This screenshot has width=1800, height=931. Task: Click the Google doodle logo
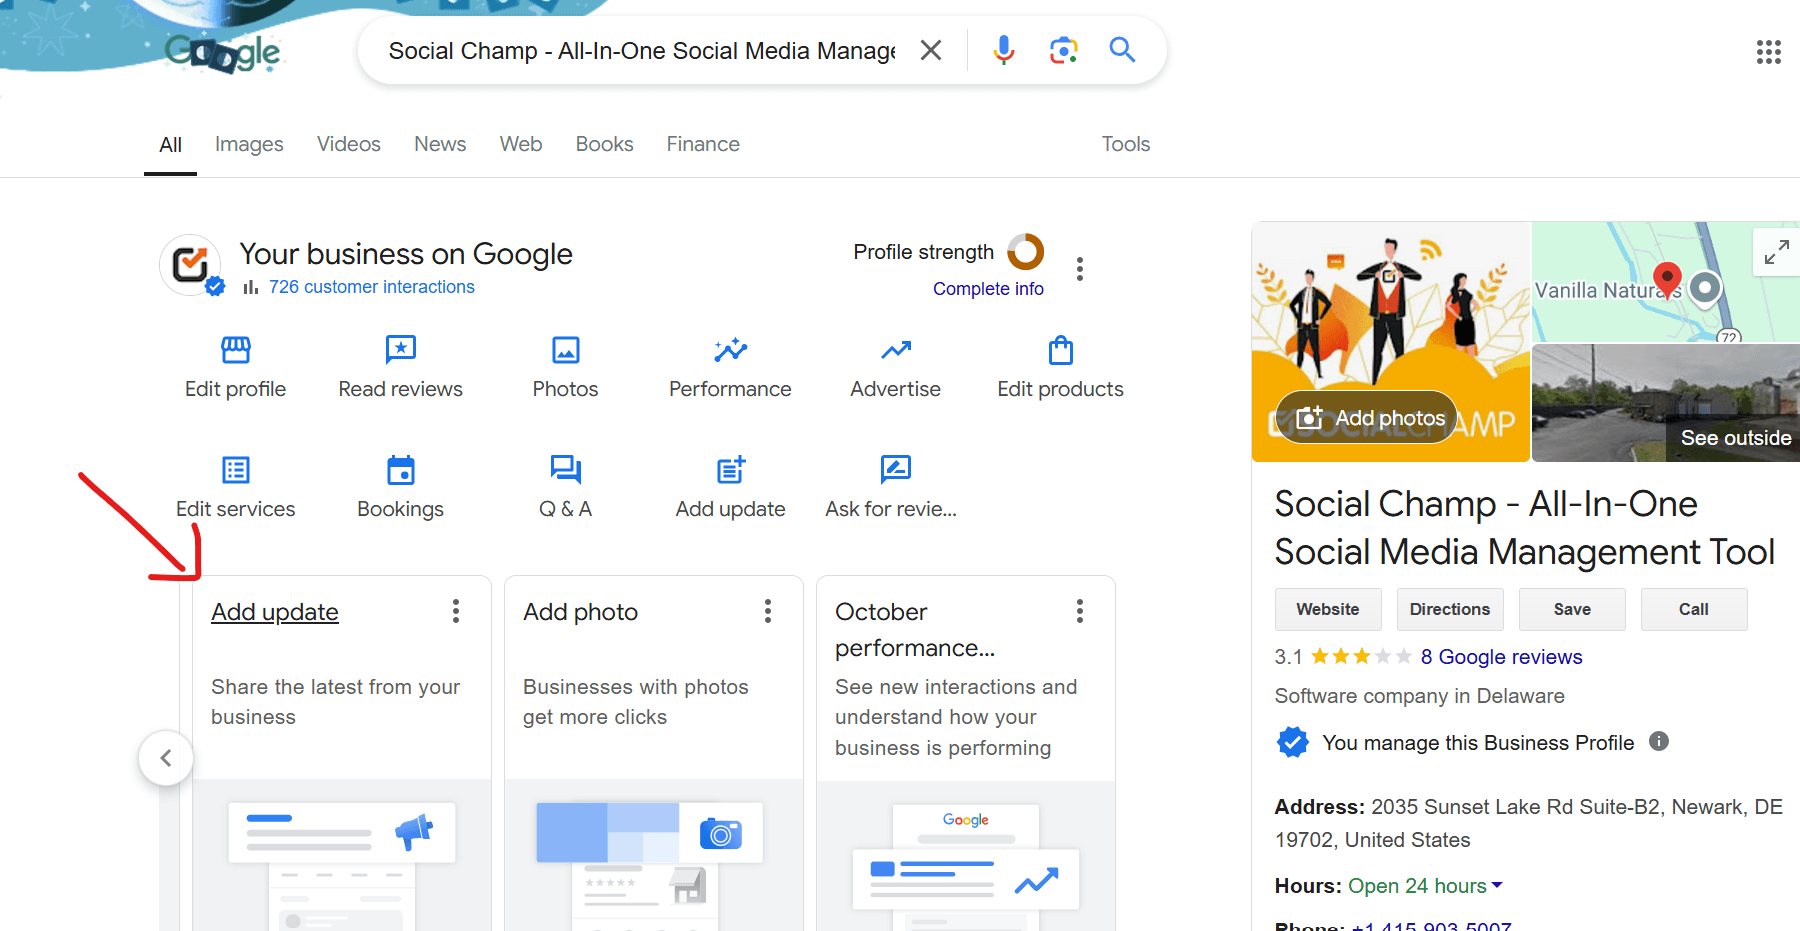224,52
